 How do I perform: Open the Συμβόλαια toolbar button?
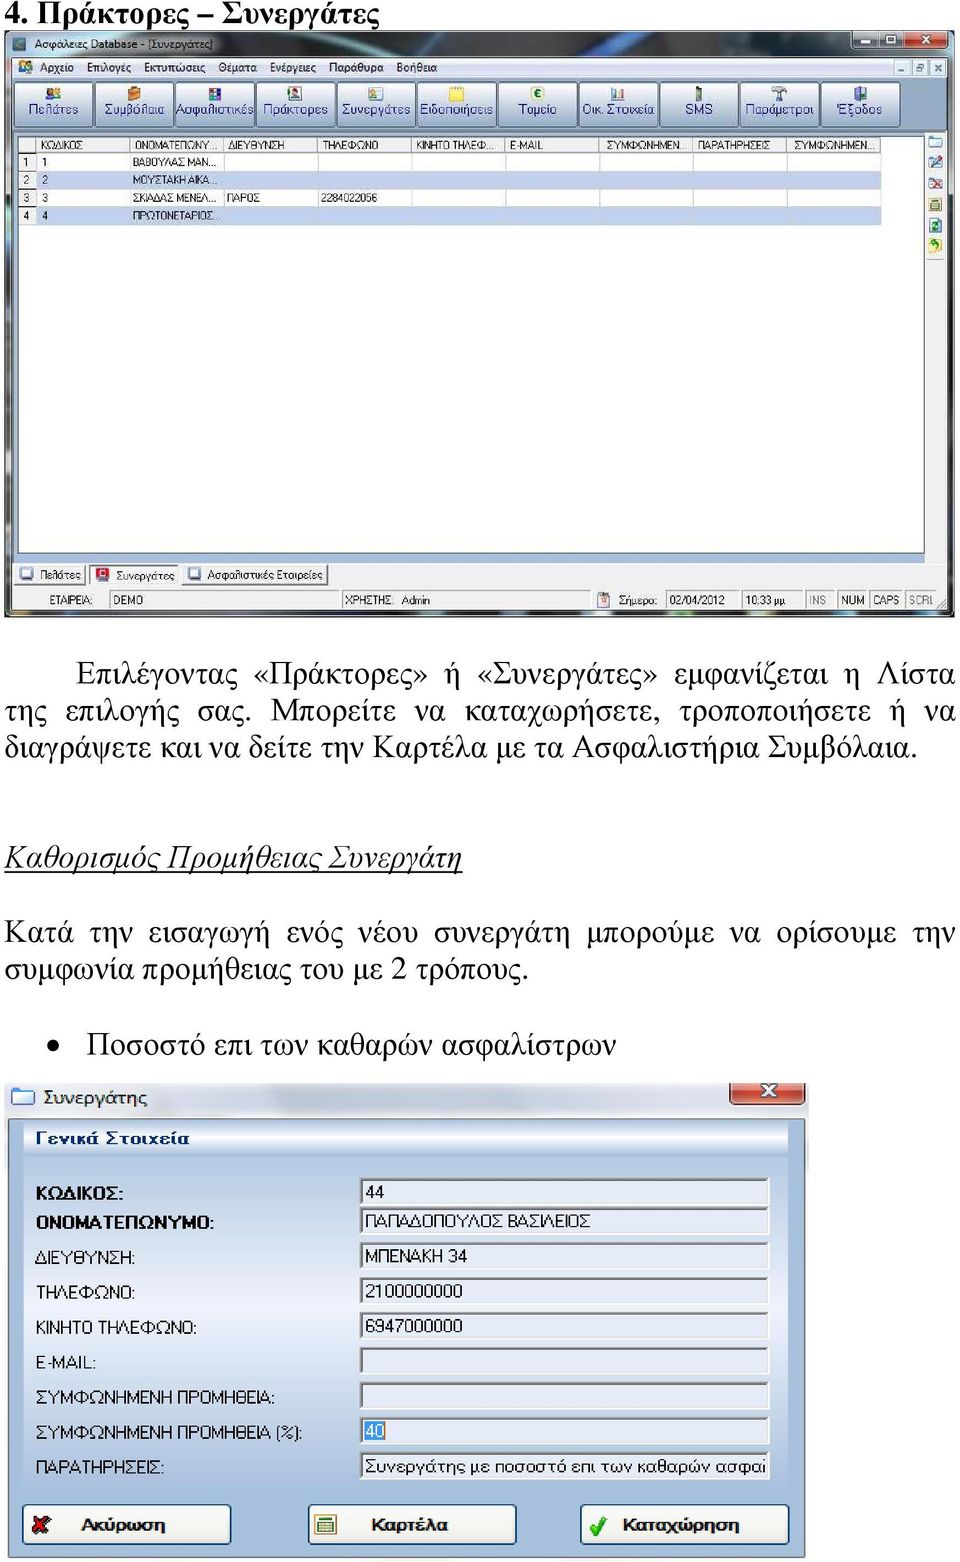134,104
